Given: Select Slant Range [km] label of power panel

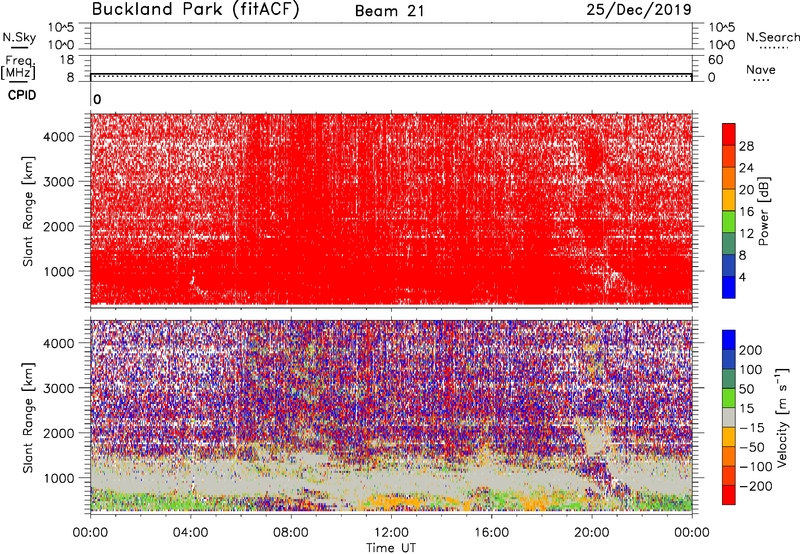Looking at the screenshot, I should click(28, 211).
